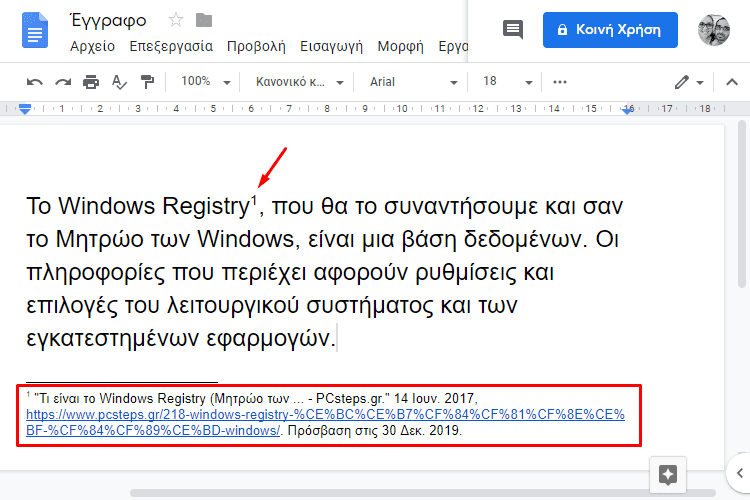Click the Κοινή Χρήση share button

[610, 30]
